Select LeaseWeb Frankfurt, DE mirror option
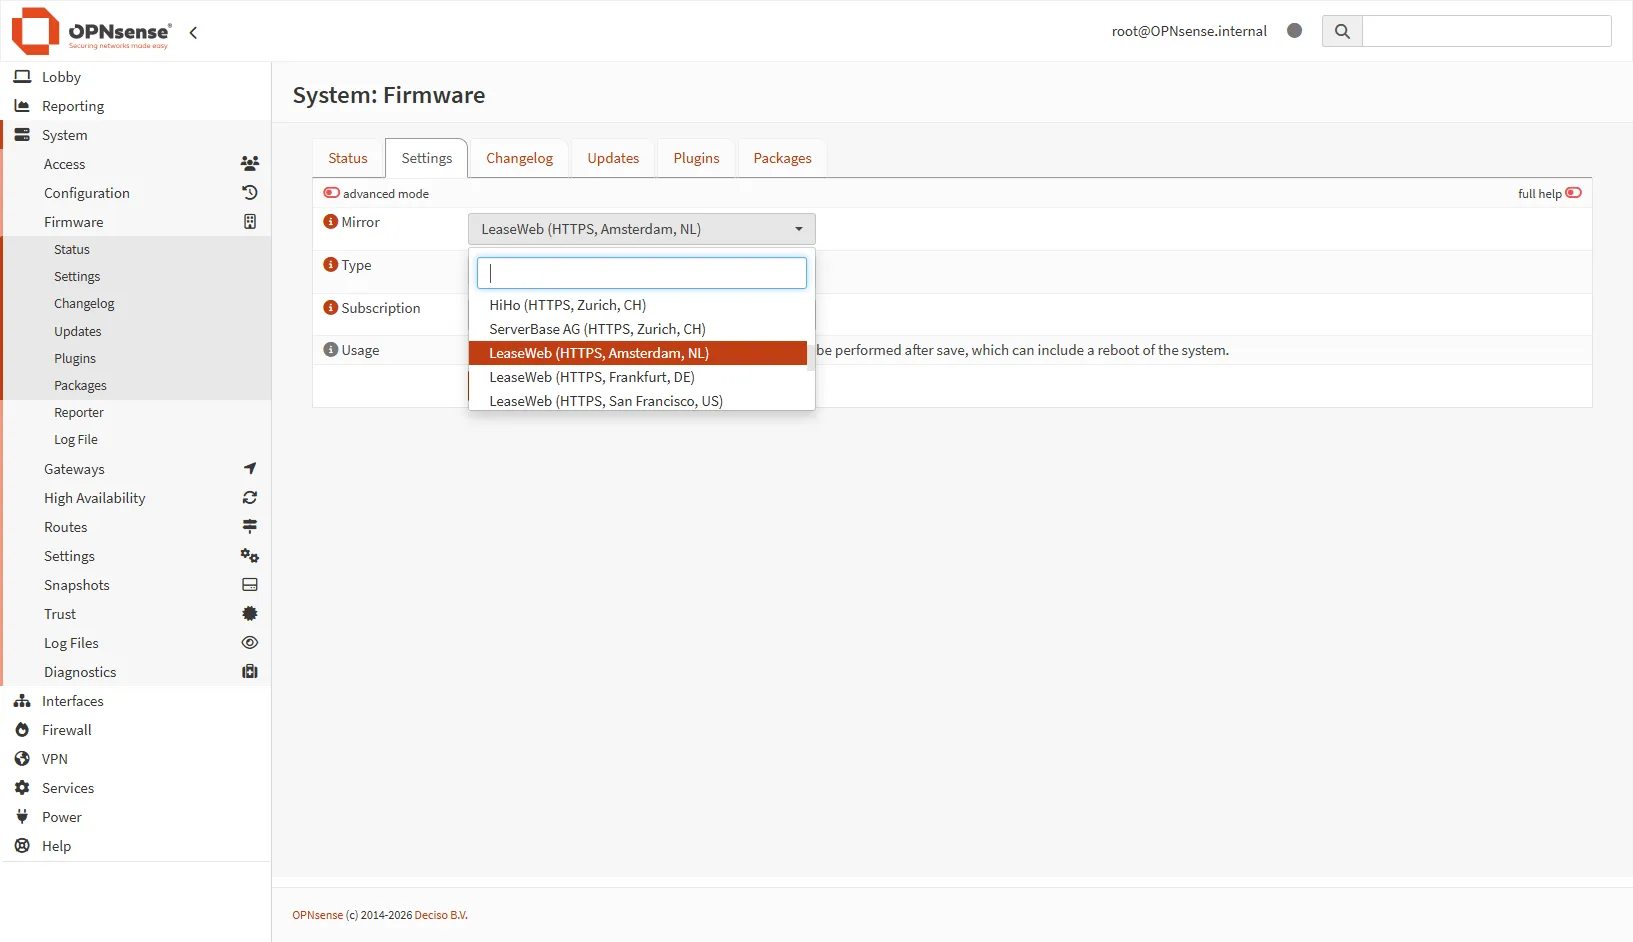The height and width of the screenshot is (942, 1633). [591, 377]
